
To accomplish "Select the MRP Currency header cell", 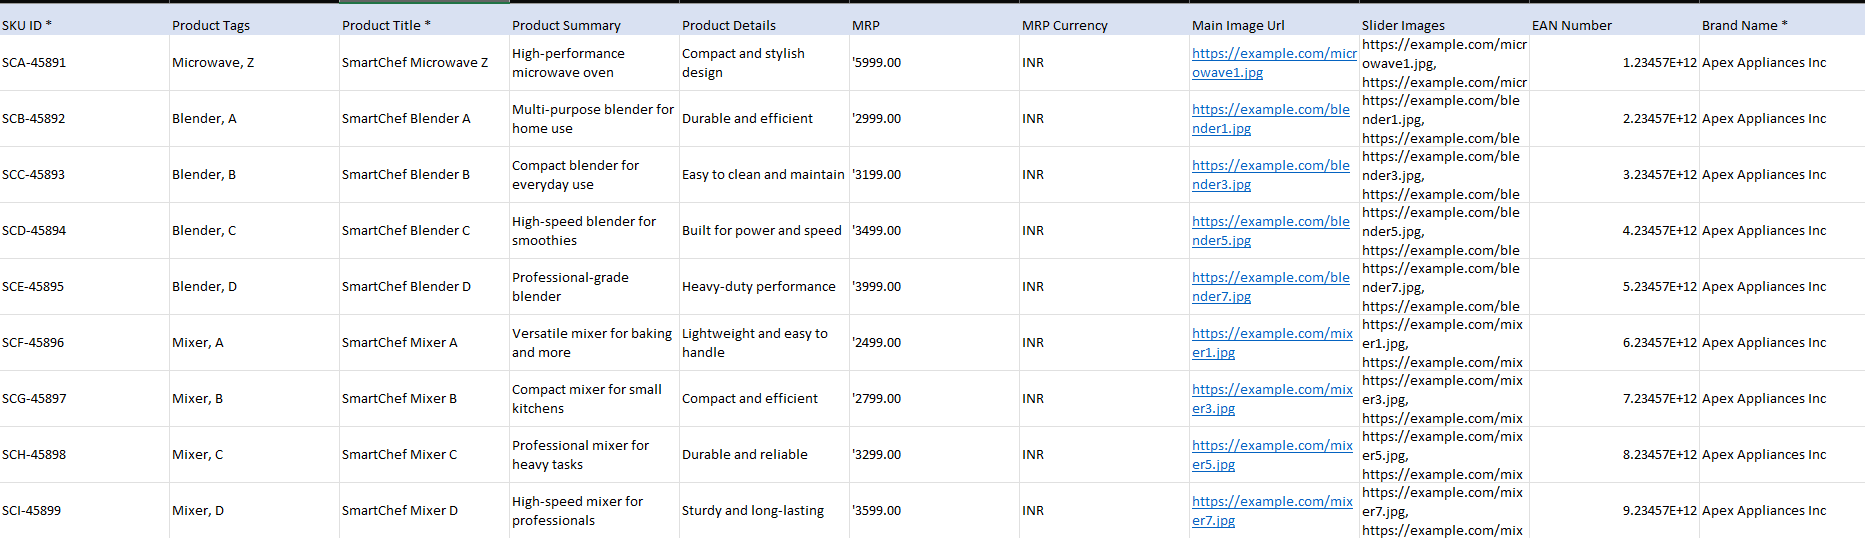I will pos(1104,25).
